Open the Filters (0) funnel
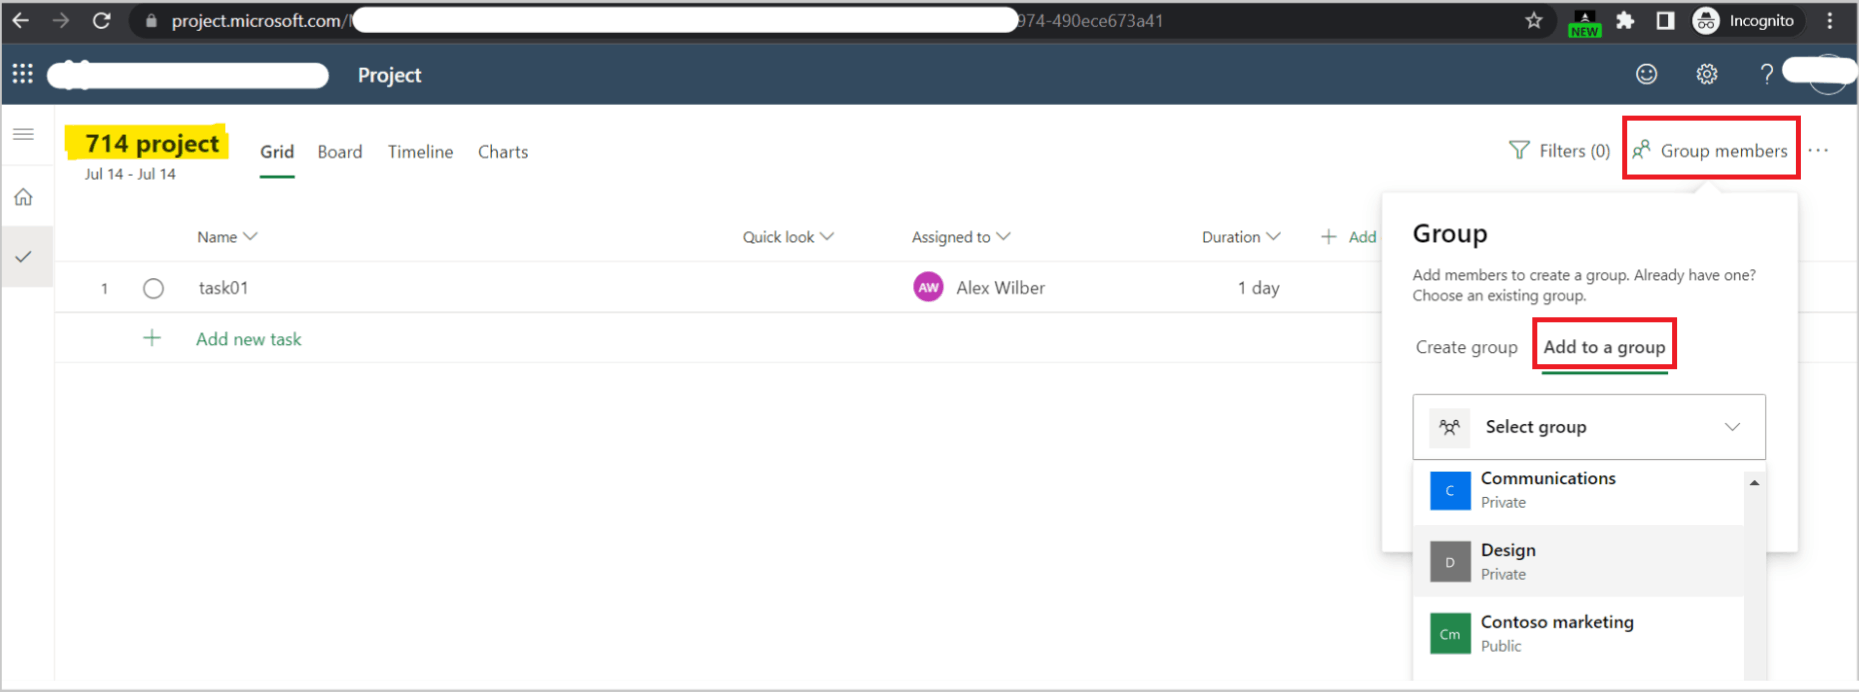Screen dimensions: 1859x692 pos(1560,151)
